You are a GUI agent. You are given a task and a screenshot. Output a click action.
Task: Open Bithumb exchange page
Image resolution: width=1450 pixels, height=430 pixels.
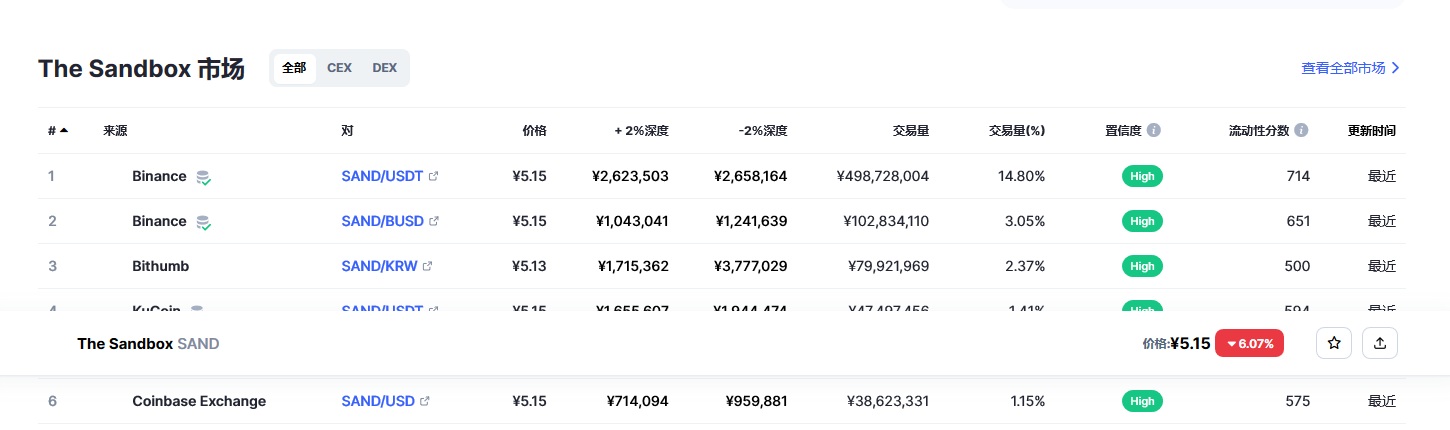pyautogui.click(x=160, y=266)
